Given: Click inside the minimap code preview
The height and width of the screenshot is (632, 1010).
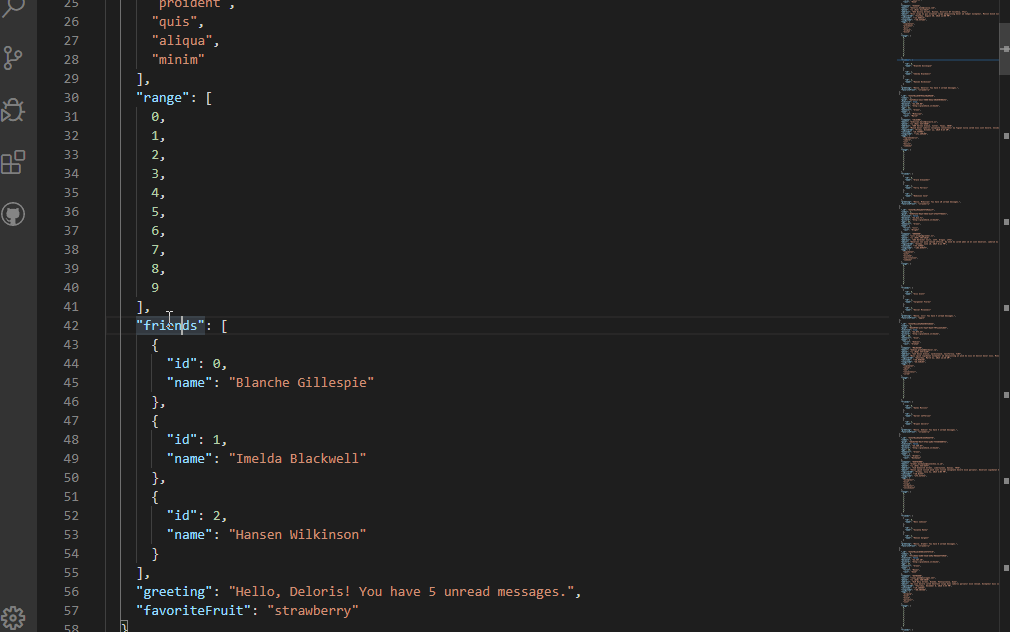Looking at the screenshot, I should click(x=940, y=300).
